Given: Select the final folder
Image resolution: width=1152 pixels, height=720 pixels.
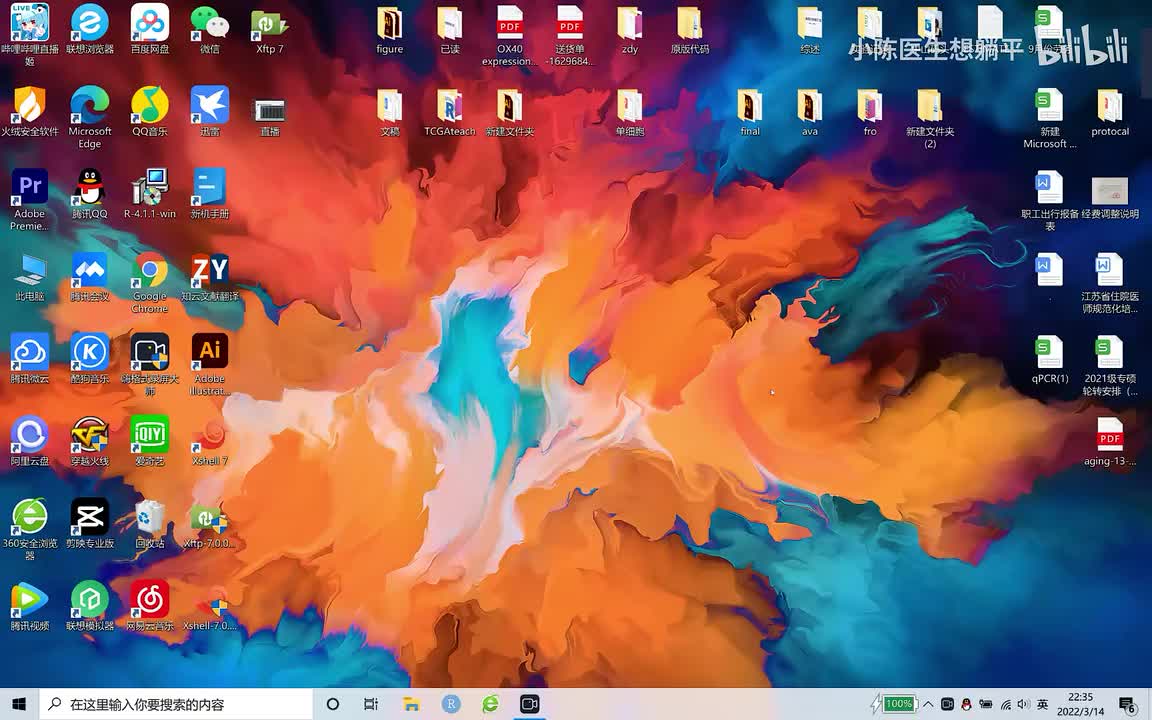Looking at the screenshot, I should pyautogui.click(x=749, y=112).
